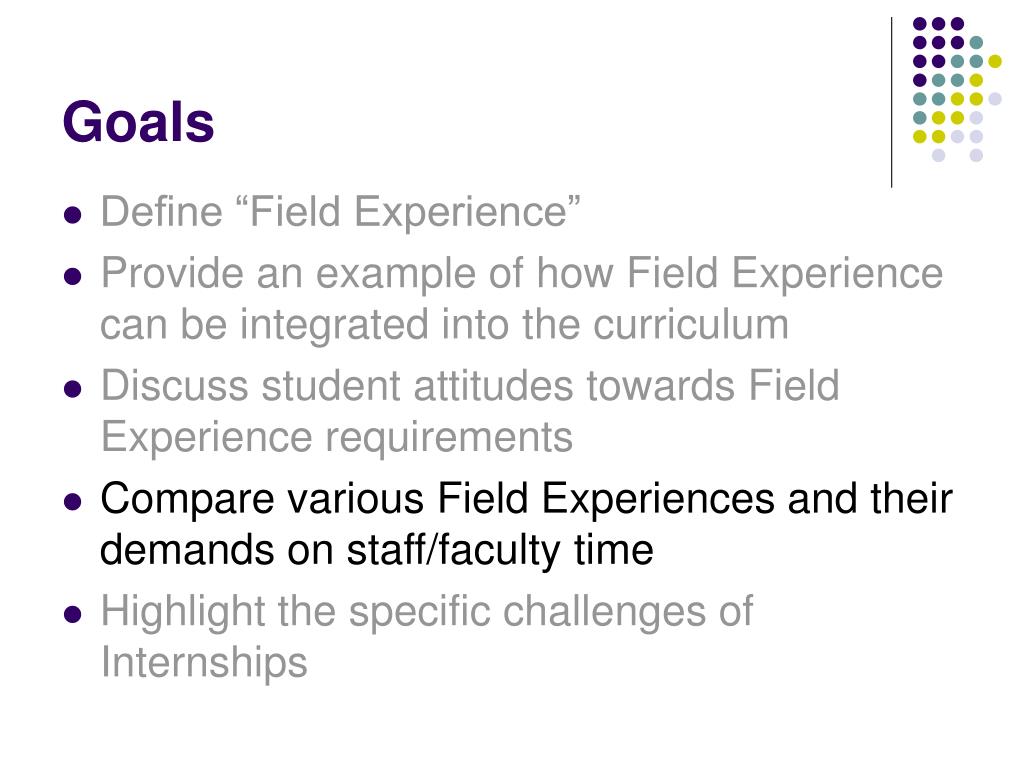Screen dimensions: 1024x768
Task: Click the line "can be integrated into the curriculum"
Action: pyautogui.click(x=444, y=325)
